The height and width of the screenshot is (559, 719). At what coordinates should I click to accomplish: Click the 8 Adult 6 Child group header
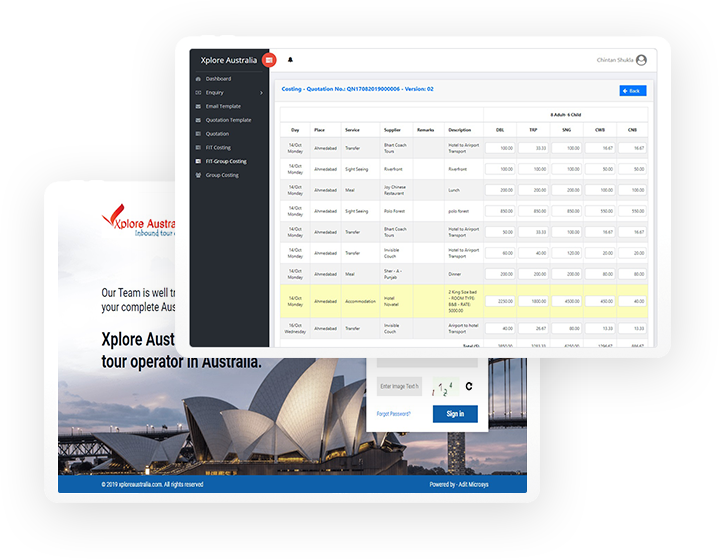(565, 115)
